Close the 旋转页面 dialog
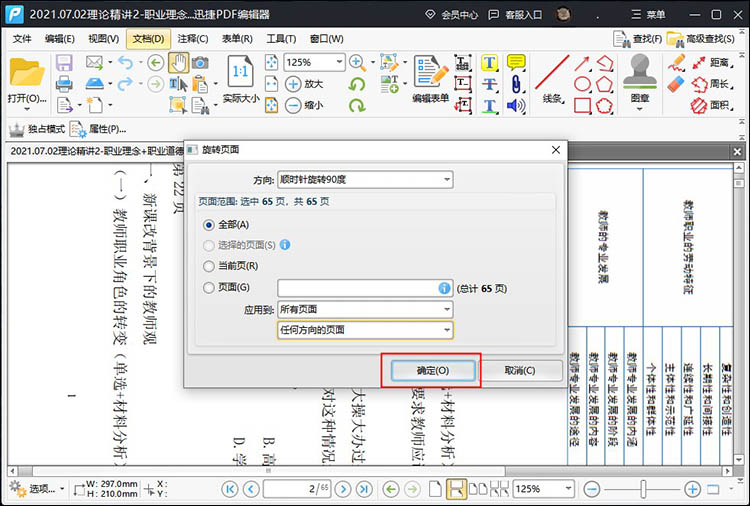Screen dimensions: 750x506 (556, 150)
